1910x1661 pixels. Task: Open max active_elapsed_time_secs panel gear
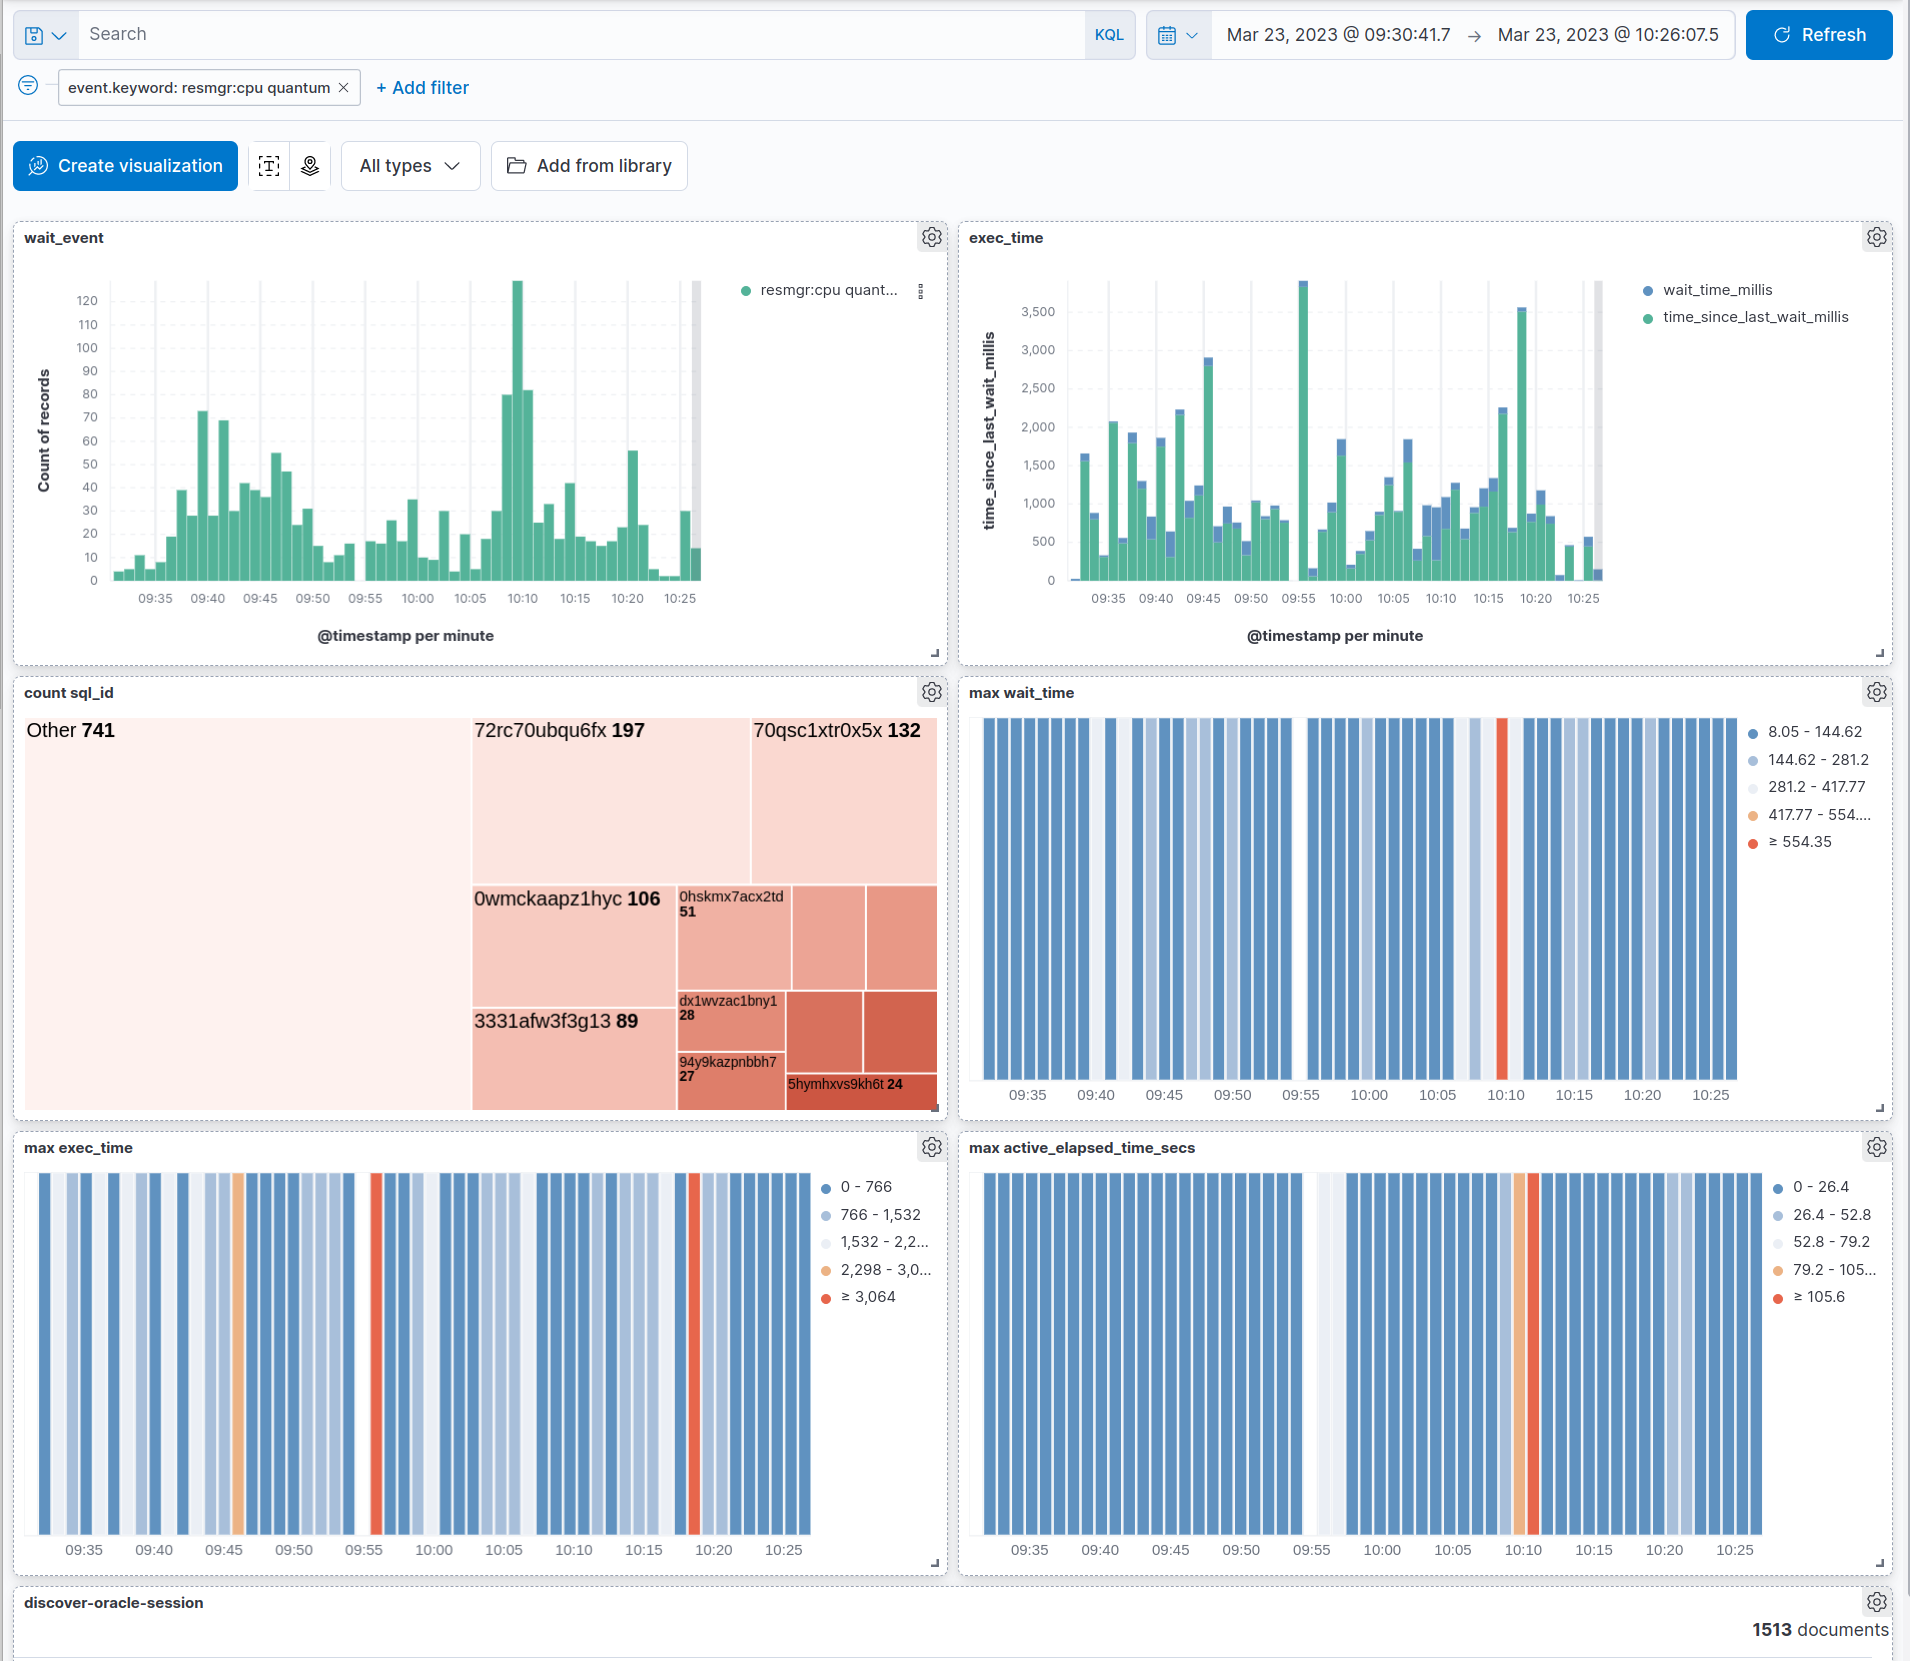tap(1876, 1148)
